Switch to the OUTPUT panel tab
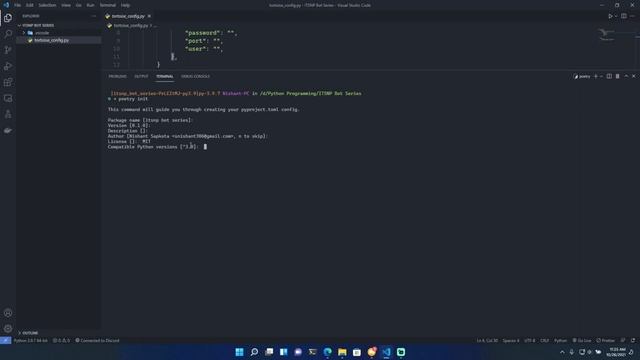Image resolution: width=640 pixels, height=360 pixels. (141, 76)
